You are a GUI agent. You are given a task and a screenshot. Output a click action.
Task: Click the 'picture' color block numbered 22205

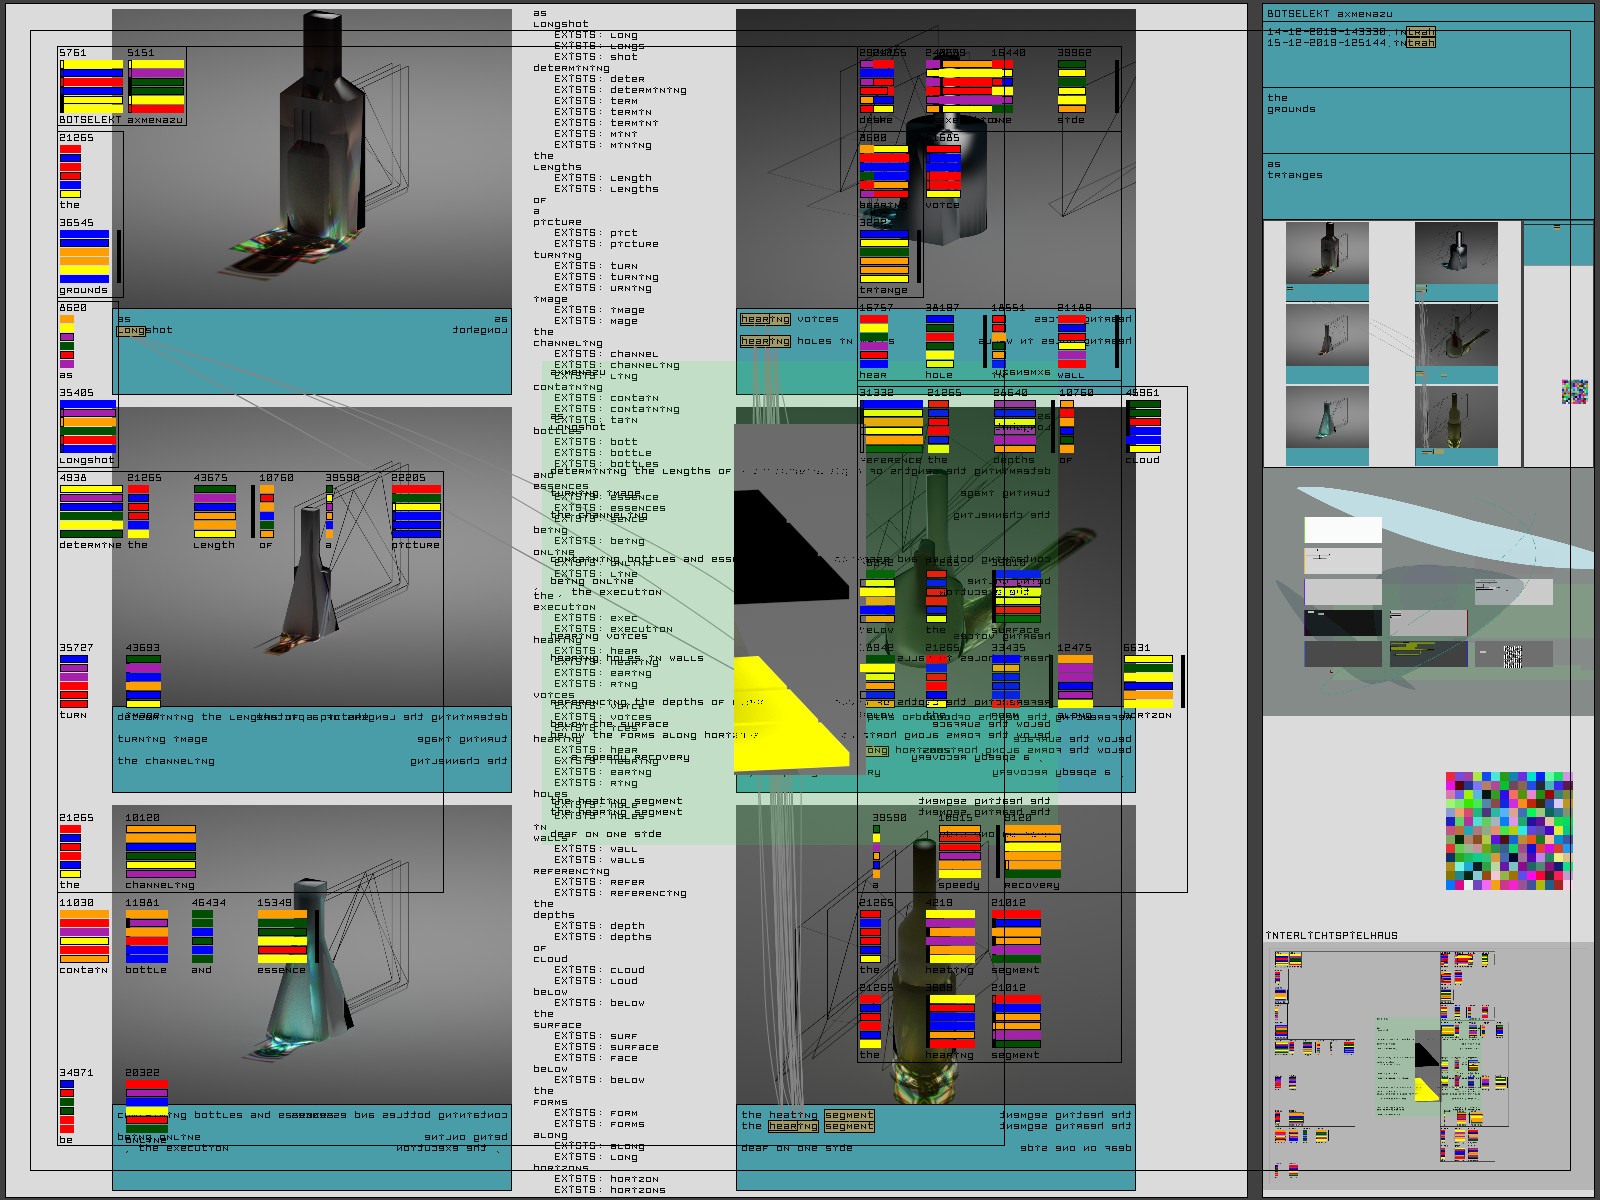tap(416, 511)
